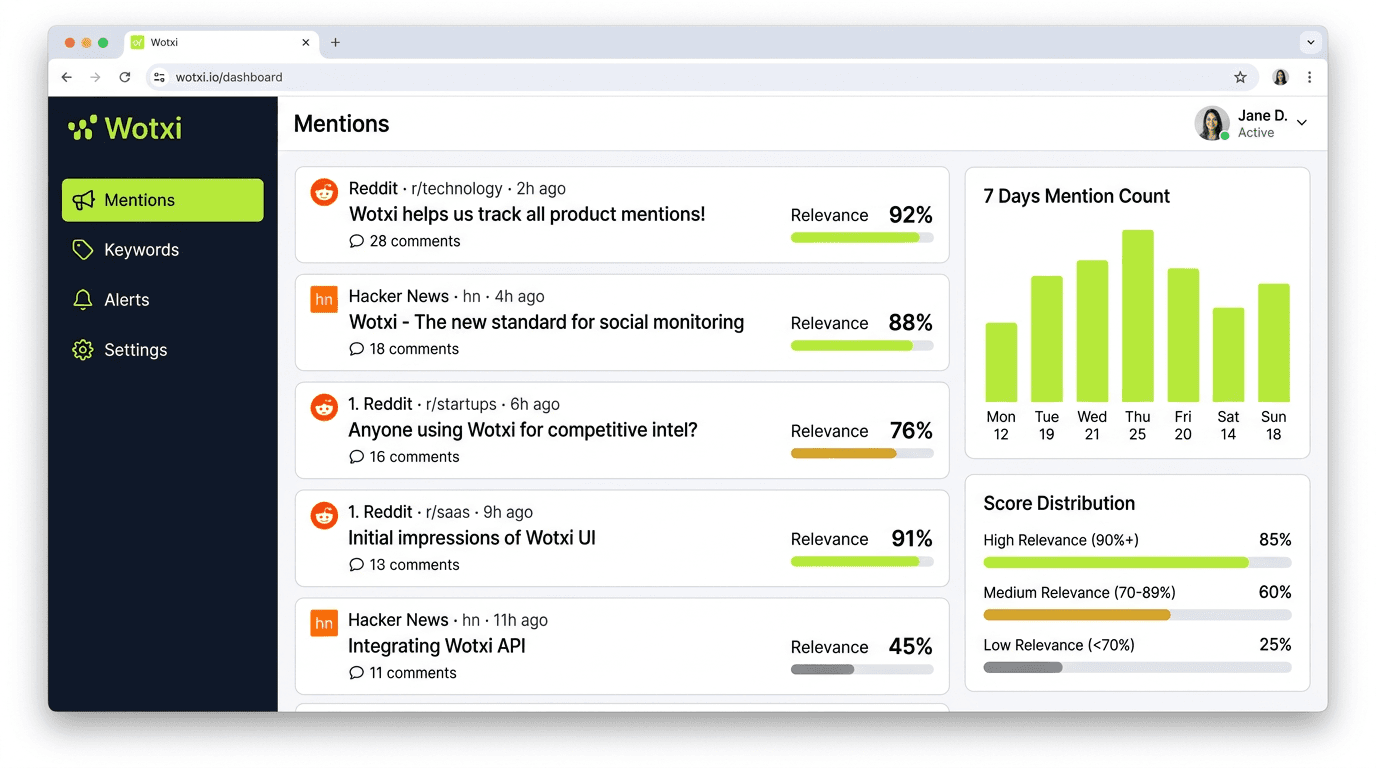Expand the browser tab search dropdown
The height and width of the screenshot is (768, 1376).
pos(1310,42)
